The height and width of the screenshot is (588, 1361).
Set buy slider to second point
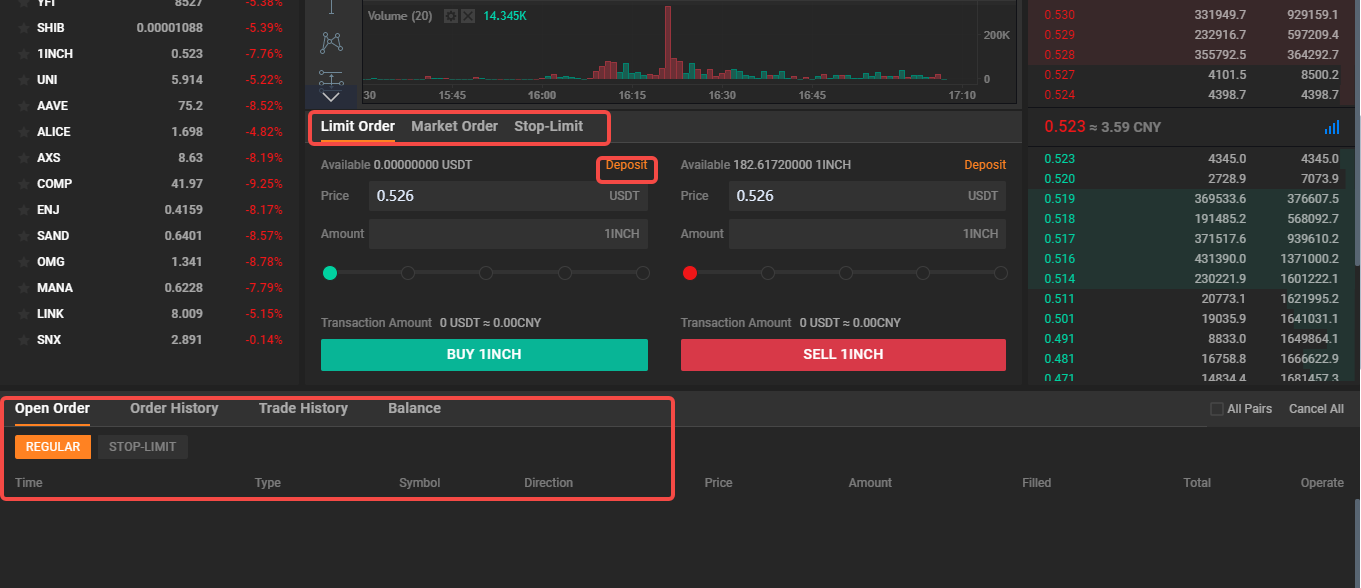[408, 273]
